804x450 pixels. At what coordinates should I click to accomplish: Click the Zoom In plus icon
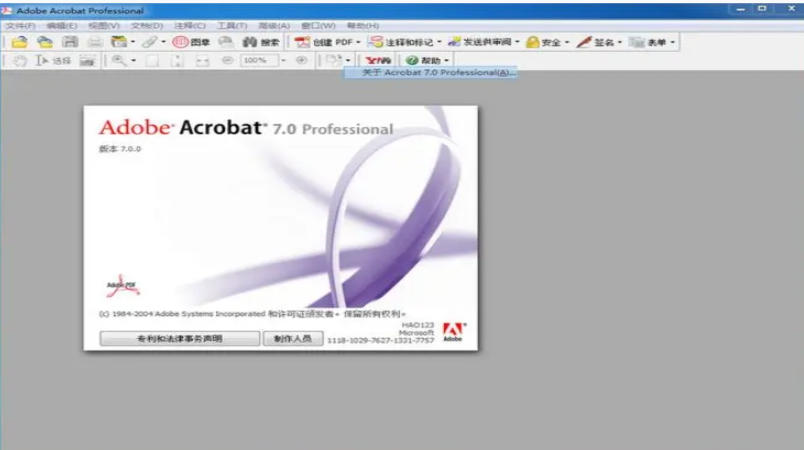(x=302, y=60)
